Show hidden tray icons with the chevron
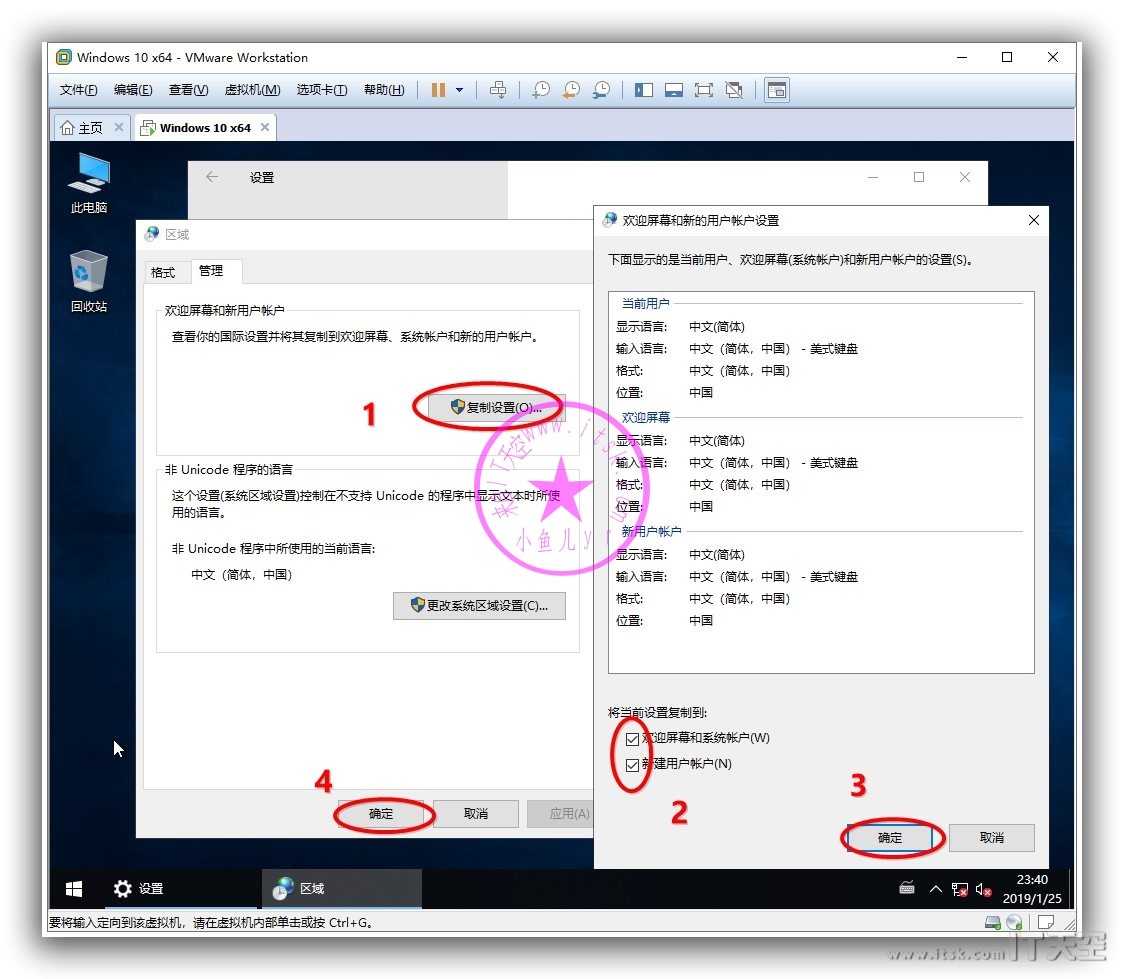 tap(935, 889)
